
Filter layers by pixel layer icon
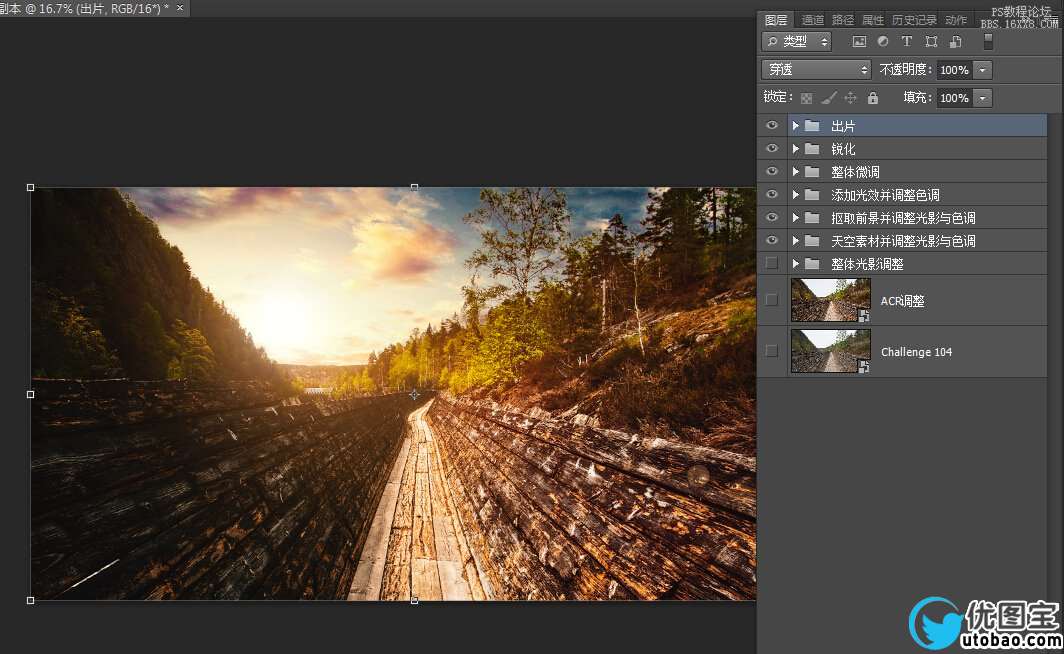click(x=859, y=41)
